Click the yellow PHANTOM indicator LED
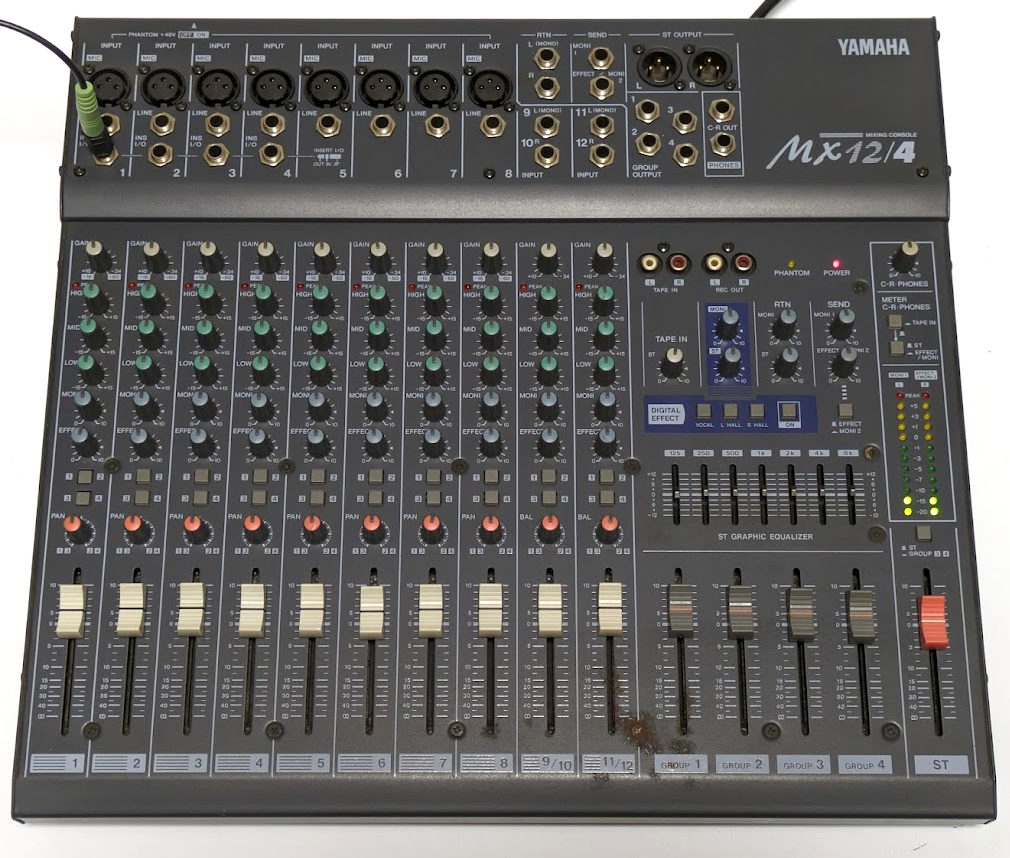 (x=791, y=264)
